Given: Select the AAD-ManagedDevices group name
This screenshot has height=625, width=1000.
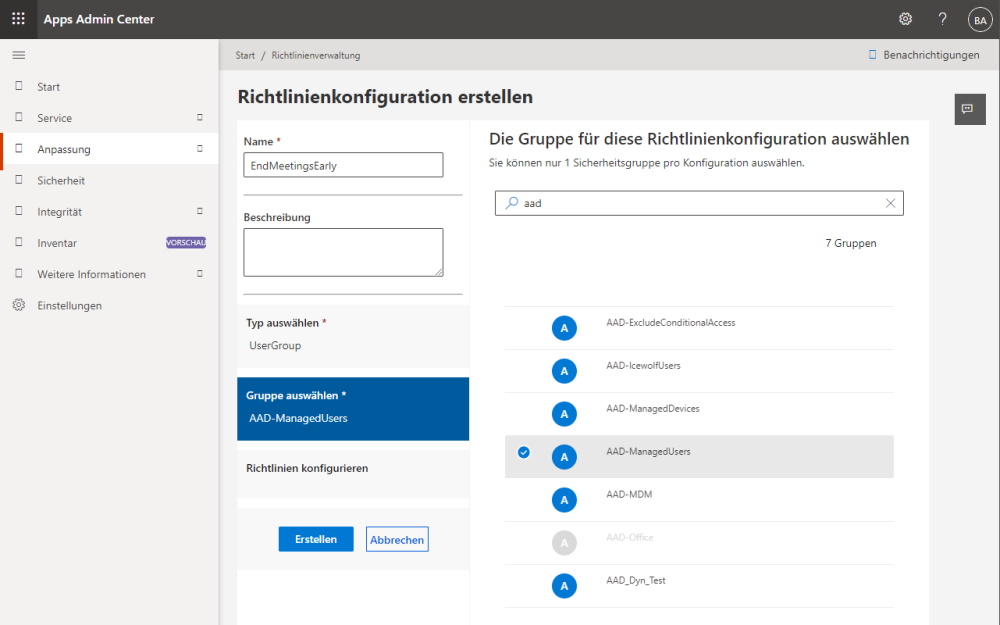Looking at the screenshot, I should pos(652,408).
